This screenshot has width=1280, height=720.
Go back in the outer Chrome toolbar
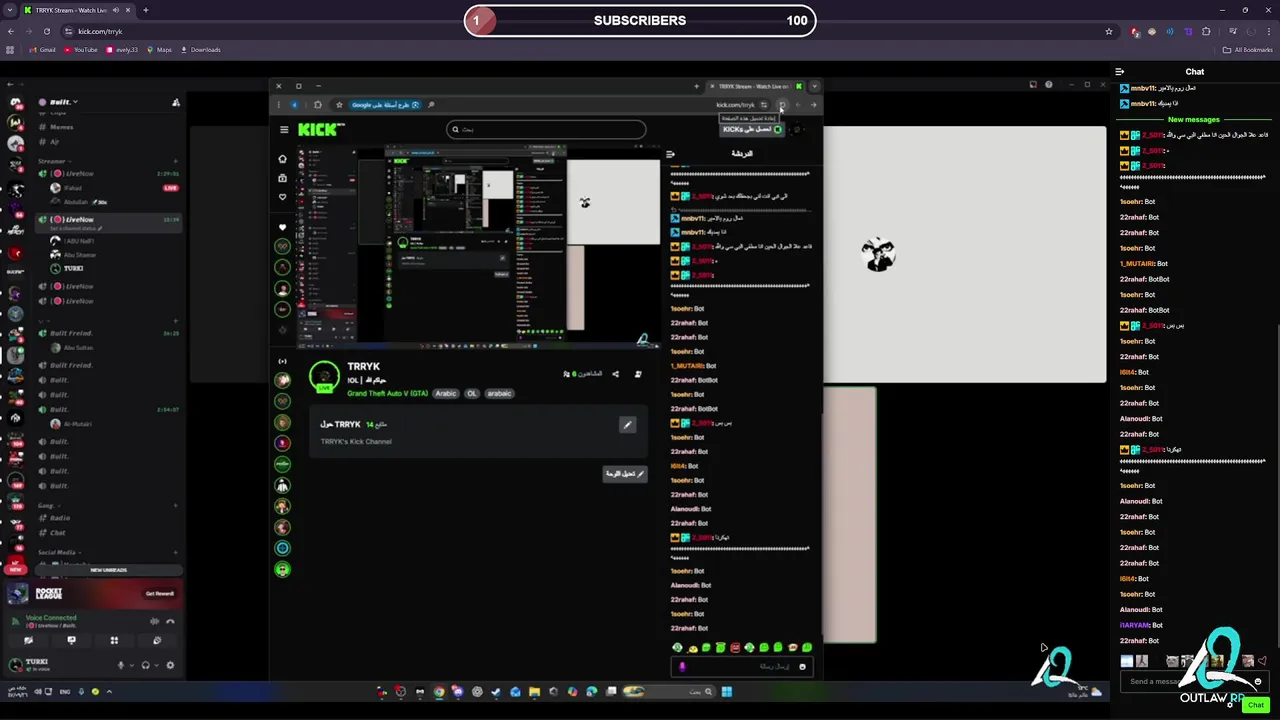(x=11, y=31)
